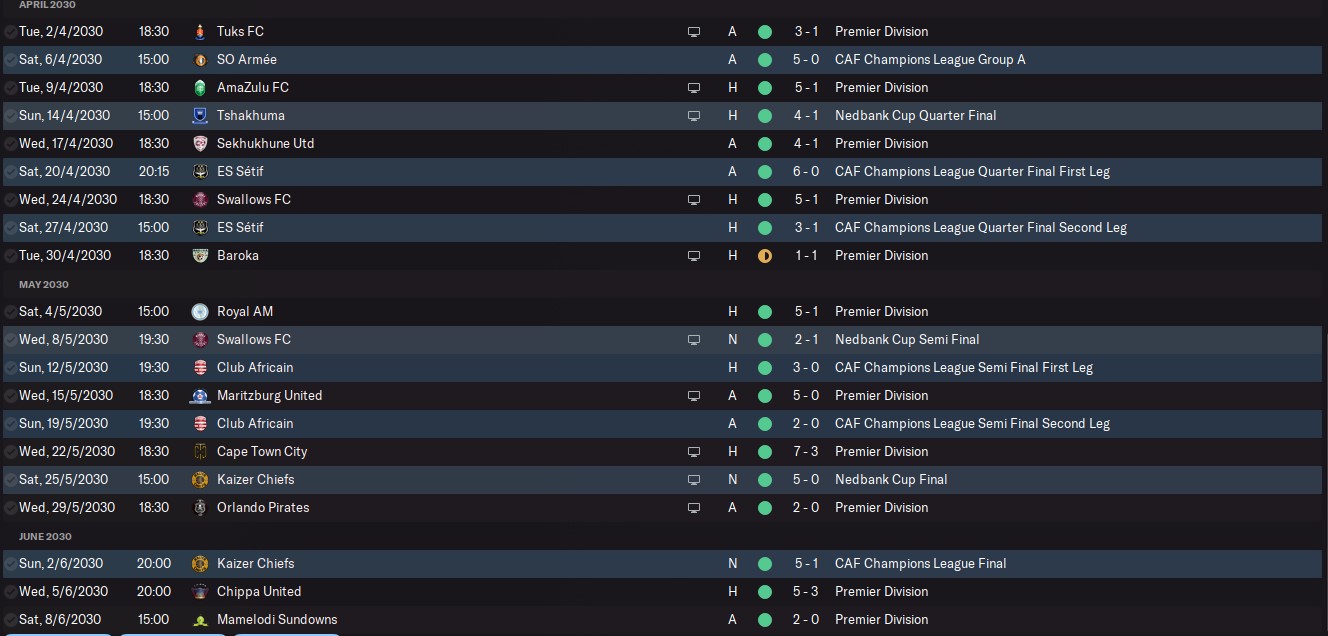Viewport: 1328px width, 636px height.
Task: Click the Maritzburg United club badge
Action: (200, 395)
